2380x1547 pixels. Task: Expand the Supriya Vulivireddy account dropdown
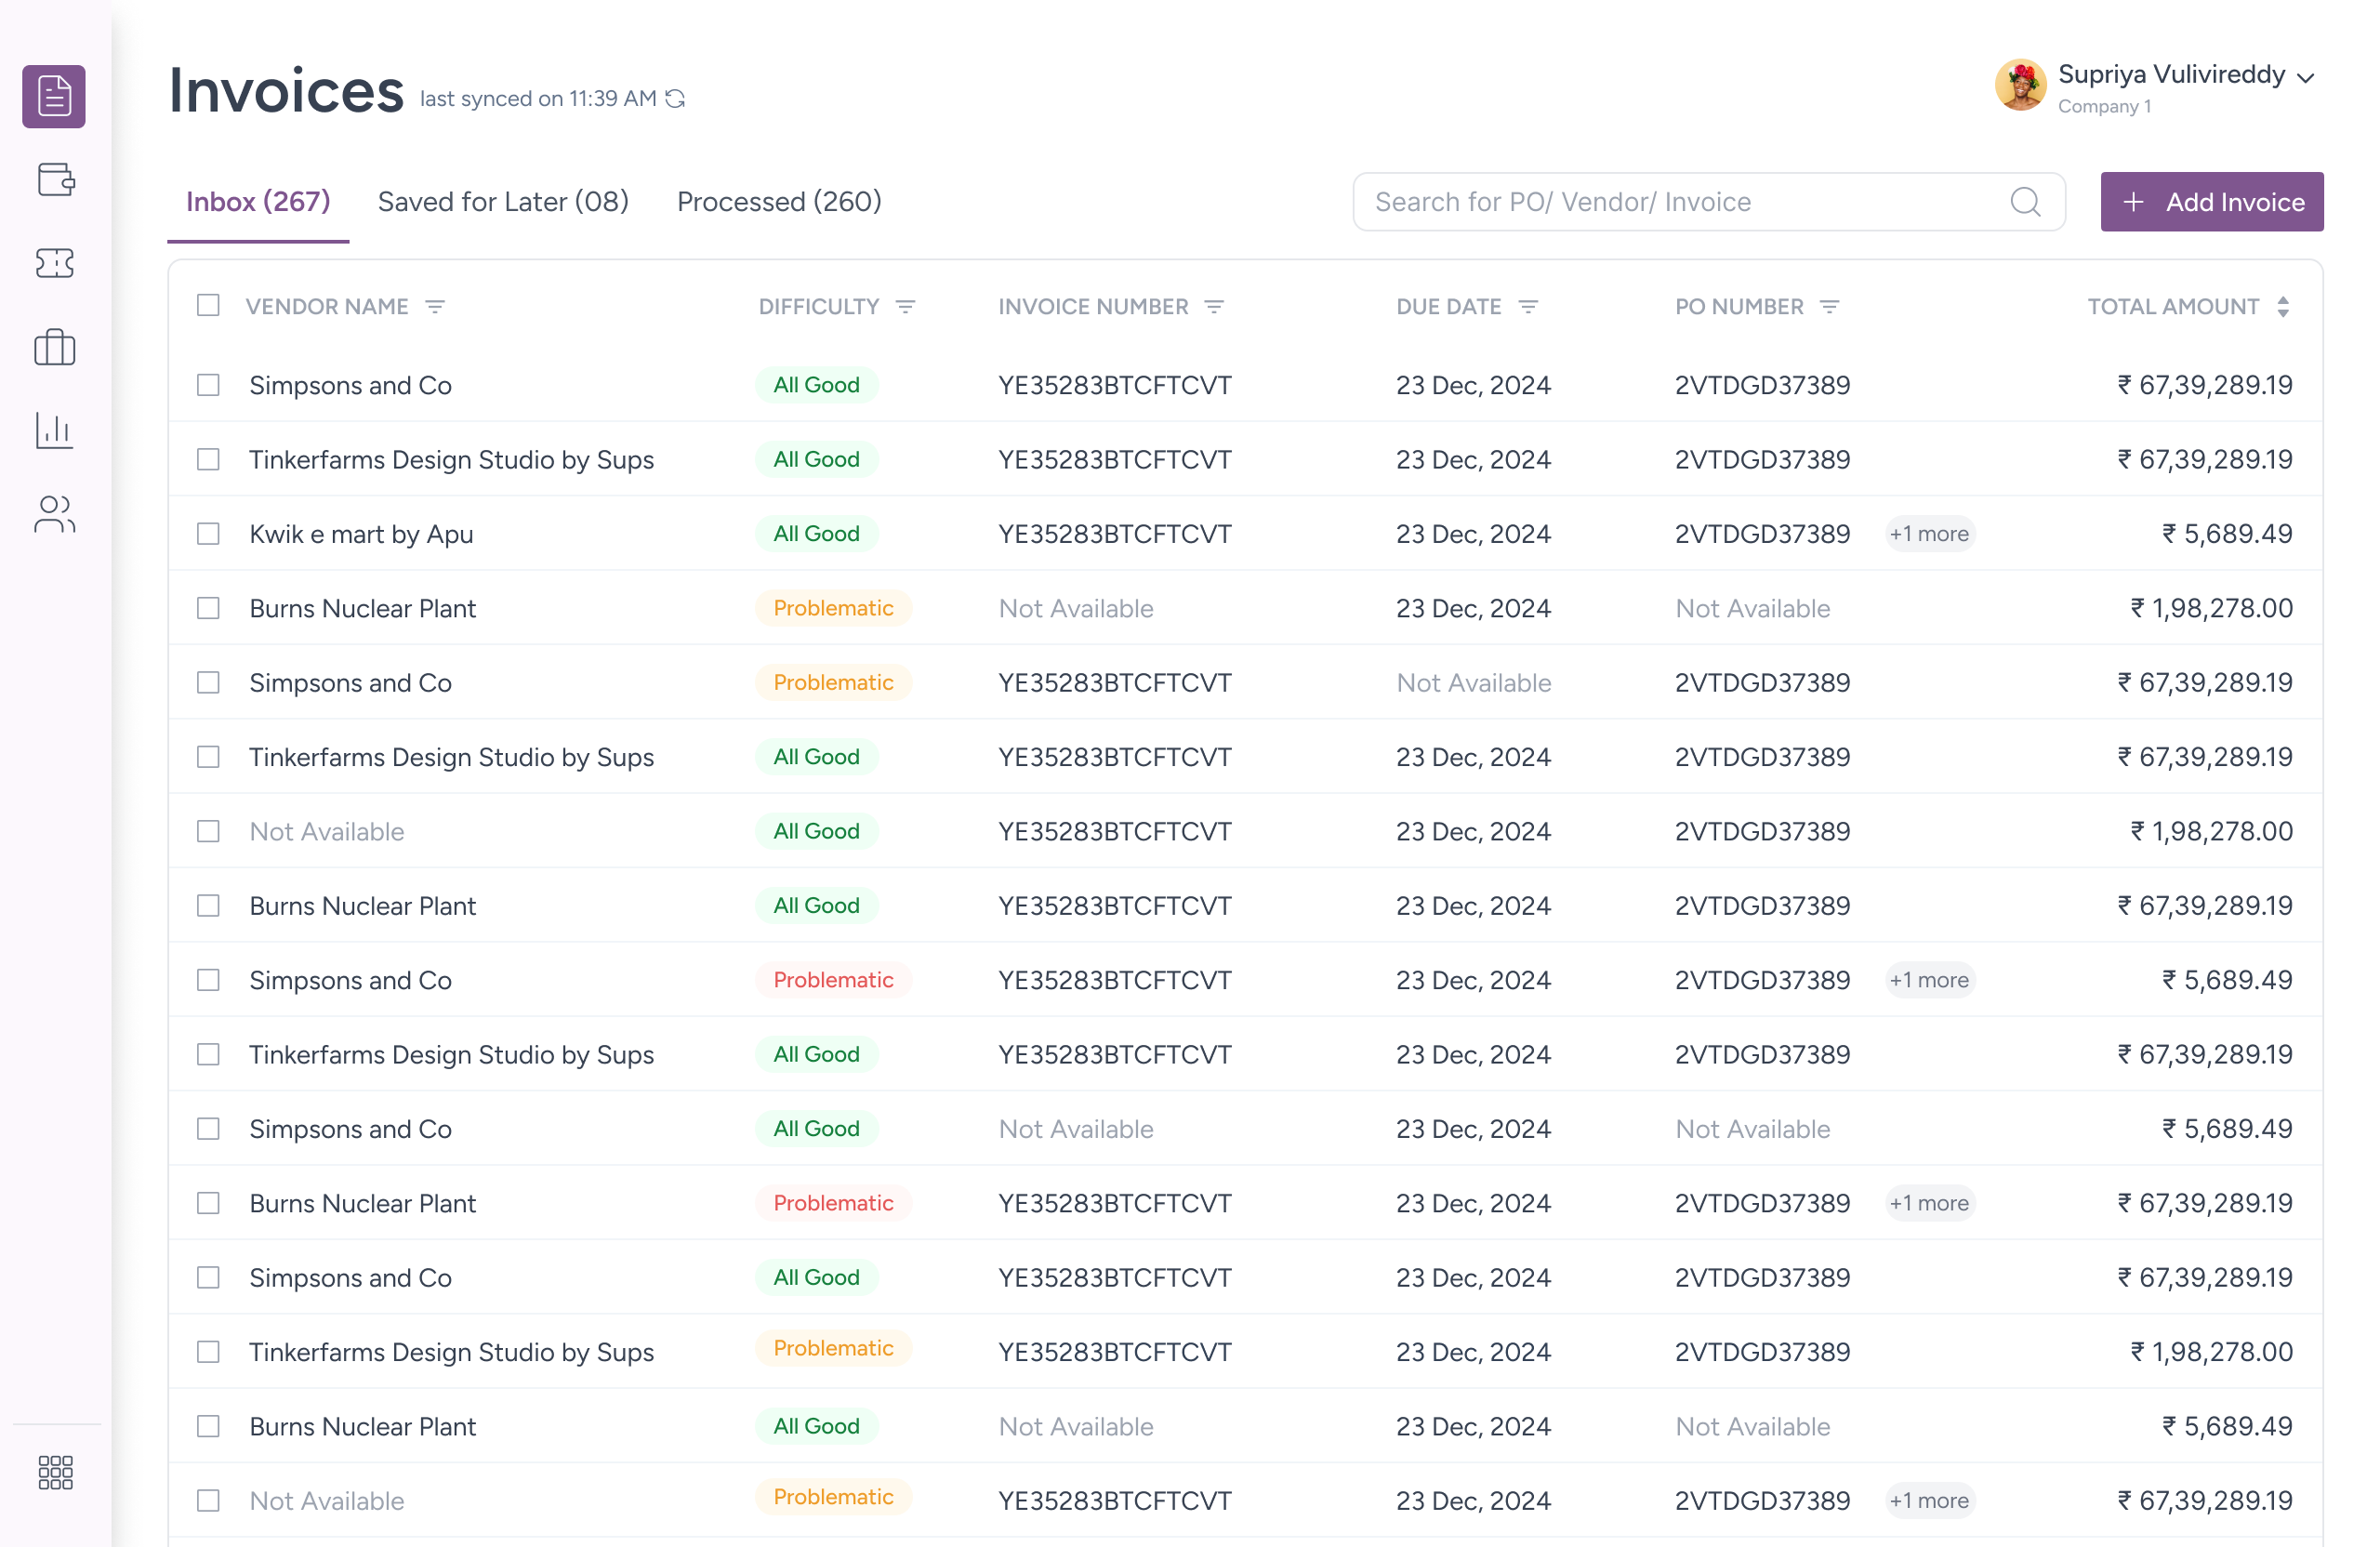[x=2306, y=78]
